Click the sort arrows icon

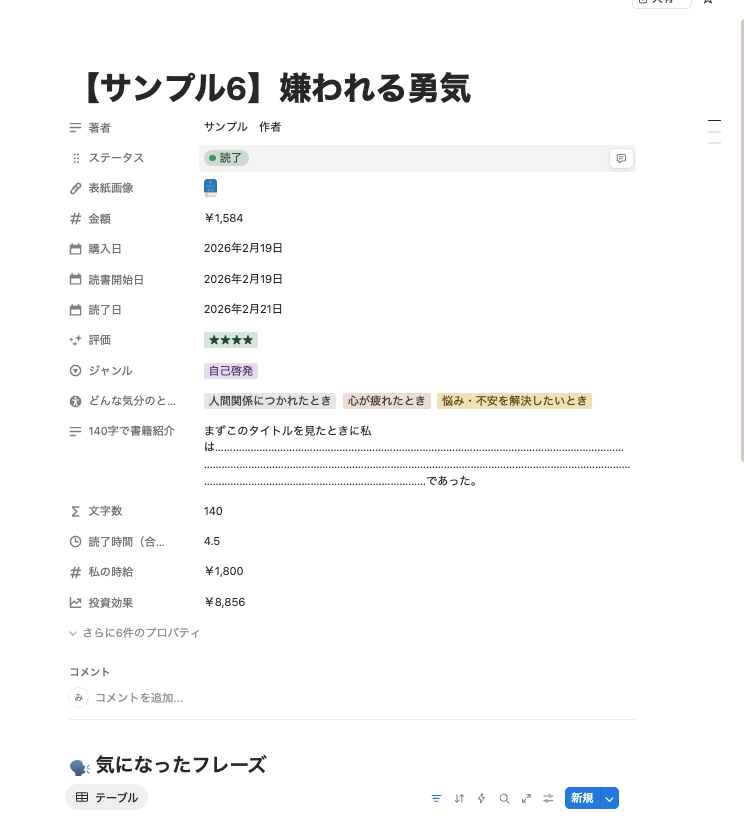coord(459,798)
